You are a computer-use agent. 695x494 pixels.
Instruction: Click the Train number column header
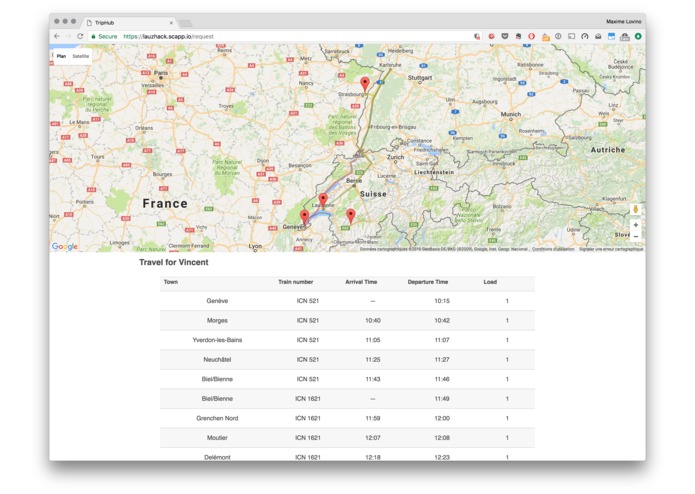click(296, 282)
